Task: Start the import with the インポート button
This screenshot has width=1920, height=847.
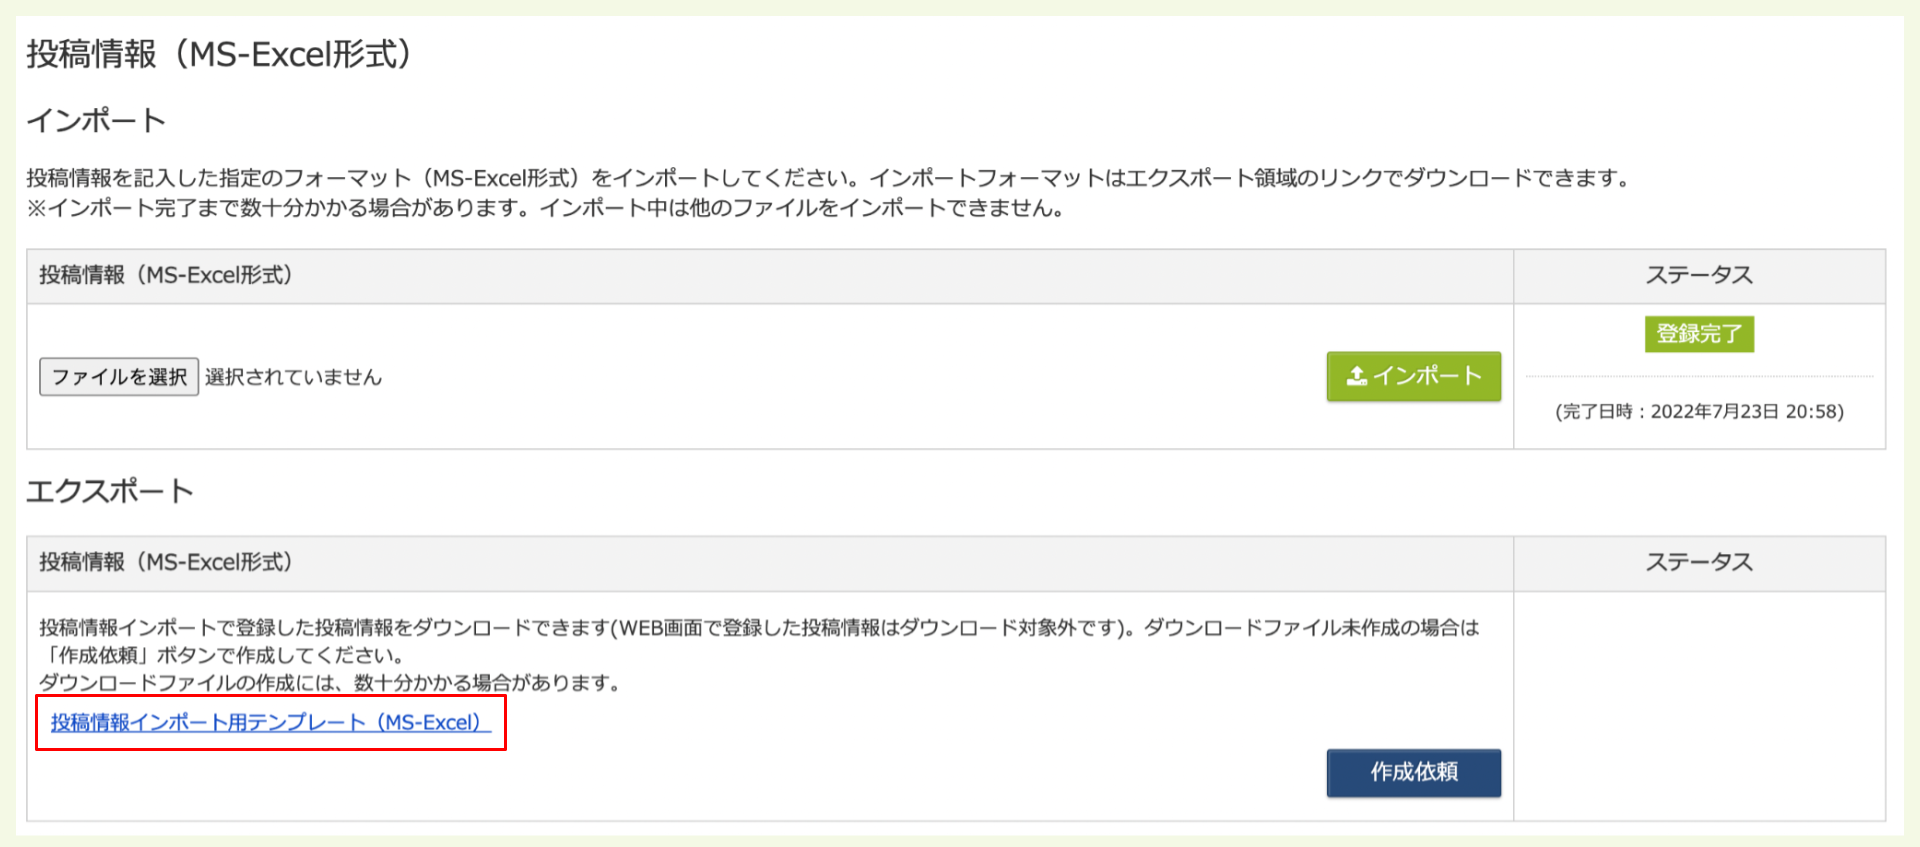Action: coord(1413,377)
